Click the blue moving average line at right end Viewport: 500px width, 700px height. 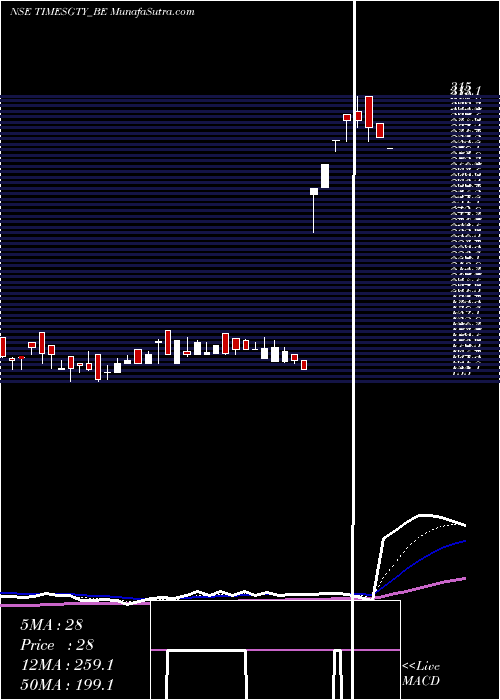pos(462,542)
